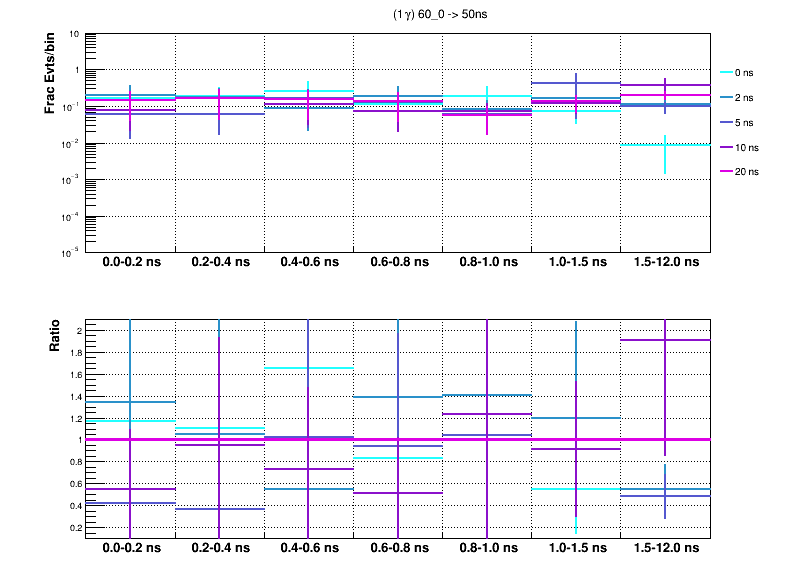The image size is (796, 572).
Task: Click the '0.6-0.8 ns' label under upper plot
Action: click(x=398, y=263)
